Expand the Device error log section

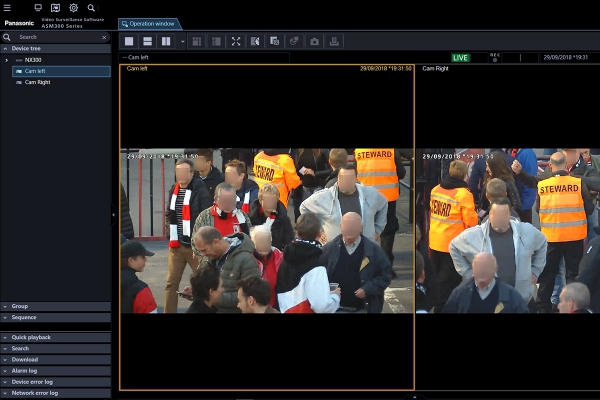point(56,382)
